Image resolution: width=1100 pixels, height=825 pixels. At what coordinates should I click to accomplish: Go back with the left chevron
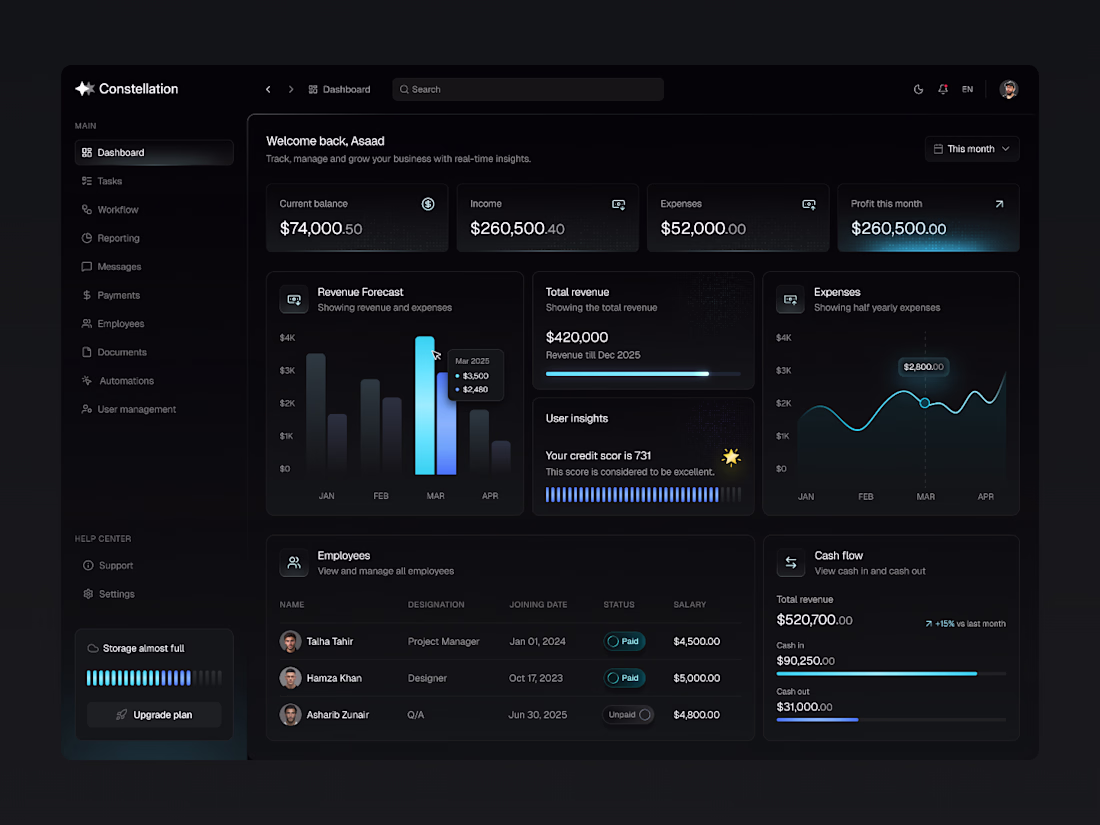pos(268,89)
